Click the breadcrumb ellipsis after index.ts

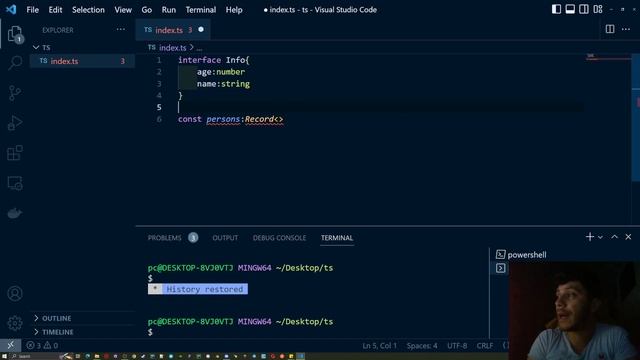(199, 48)
